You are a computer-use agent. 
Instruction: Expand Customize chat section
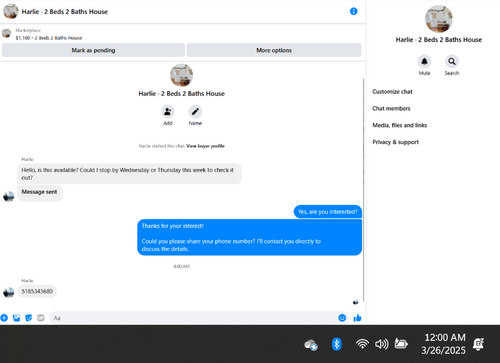tap(392, 91)
